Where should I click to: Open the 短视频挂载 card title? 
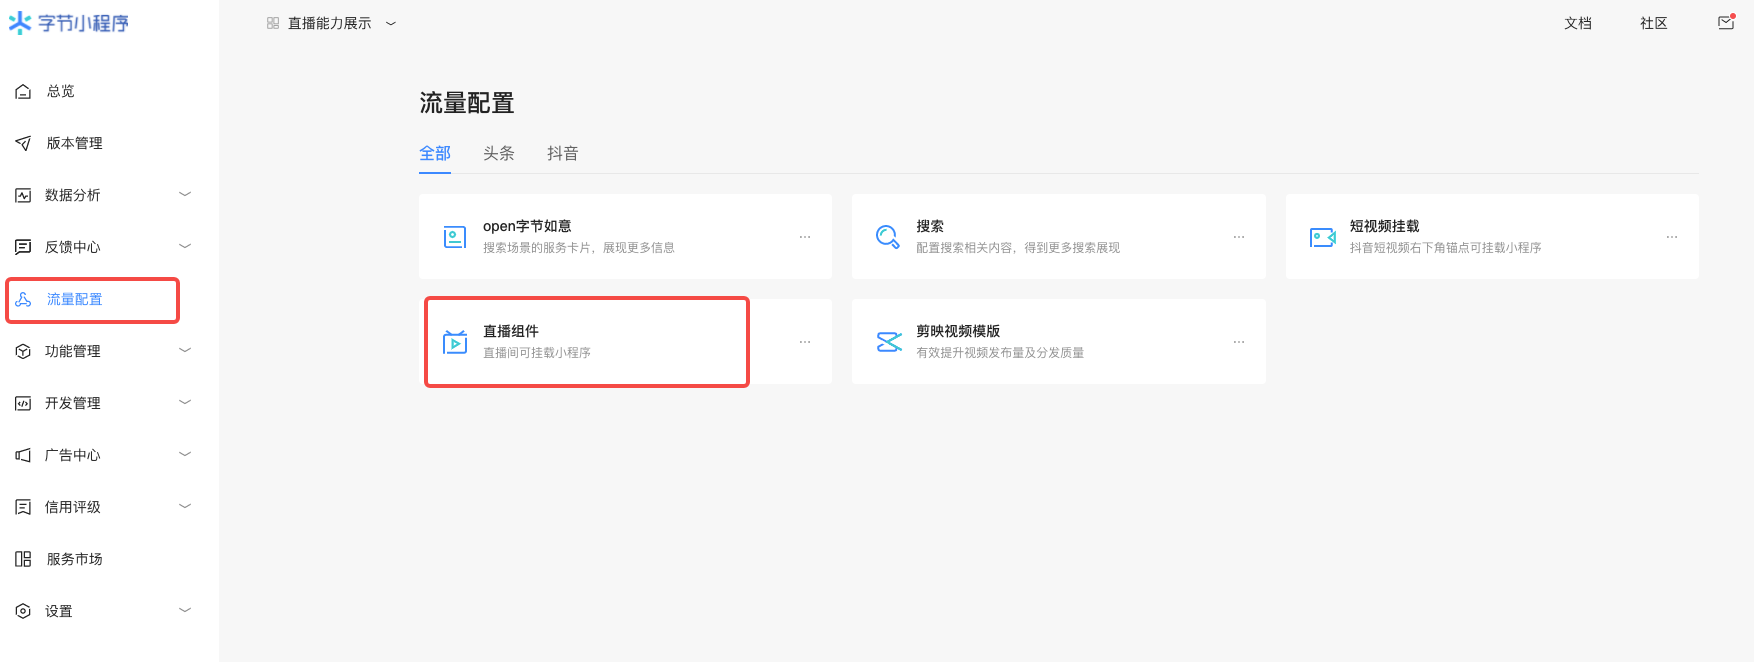[1384, 226]
